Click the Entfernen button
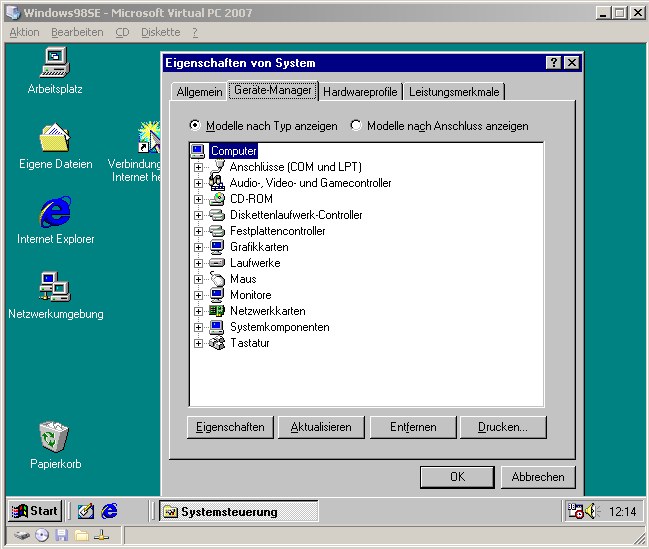This screenshot has width=649, height=549. (x=413, y=427)
